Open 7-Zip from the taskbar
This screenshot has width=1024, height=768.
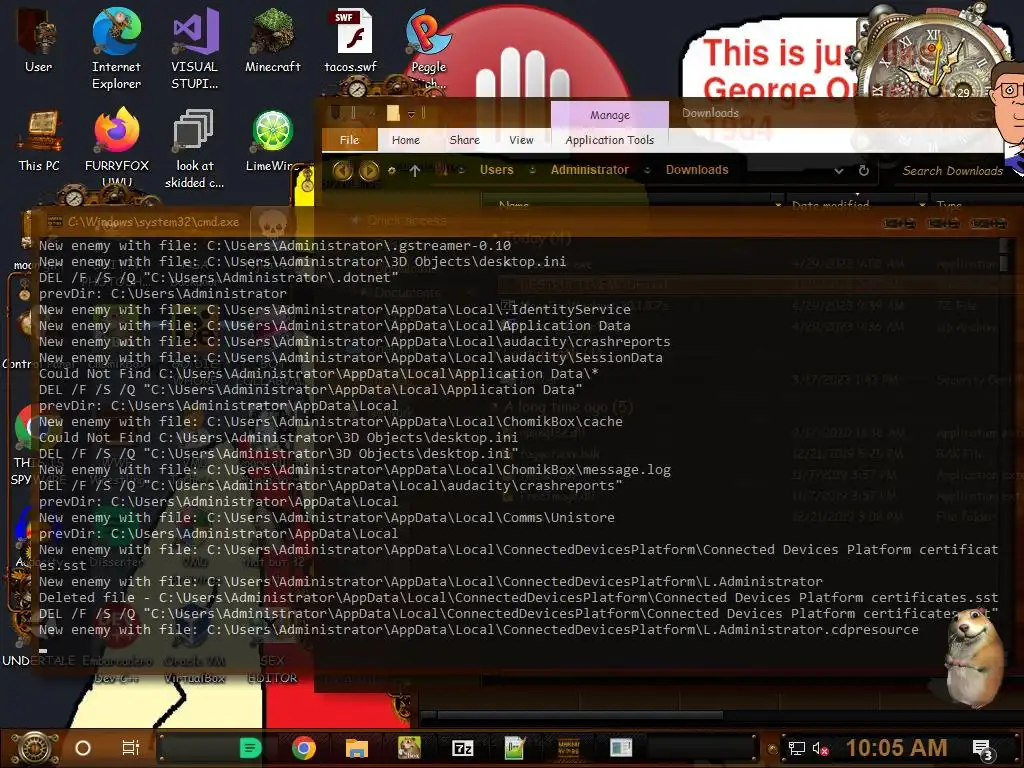click(x=463, y=748)
